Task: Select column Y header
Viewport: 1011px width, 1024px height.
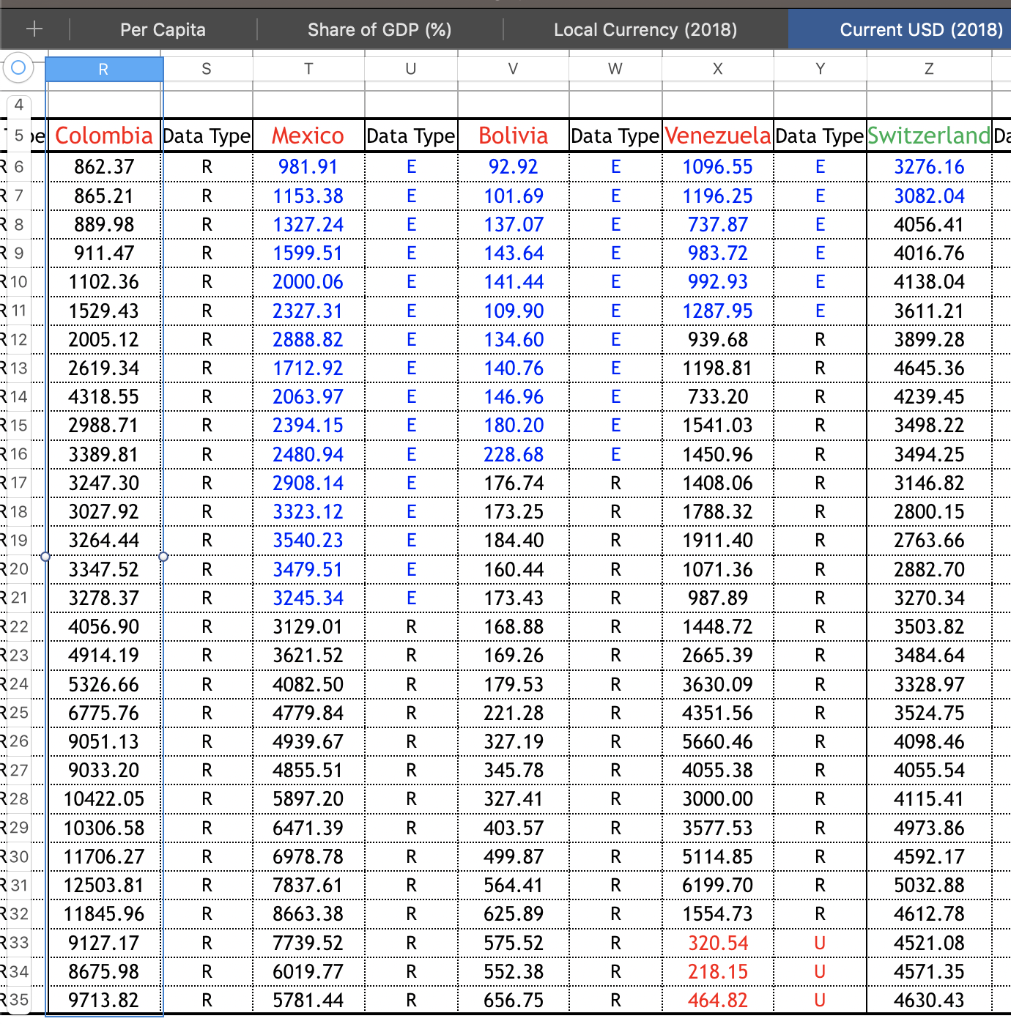Action: 820,69
